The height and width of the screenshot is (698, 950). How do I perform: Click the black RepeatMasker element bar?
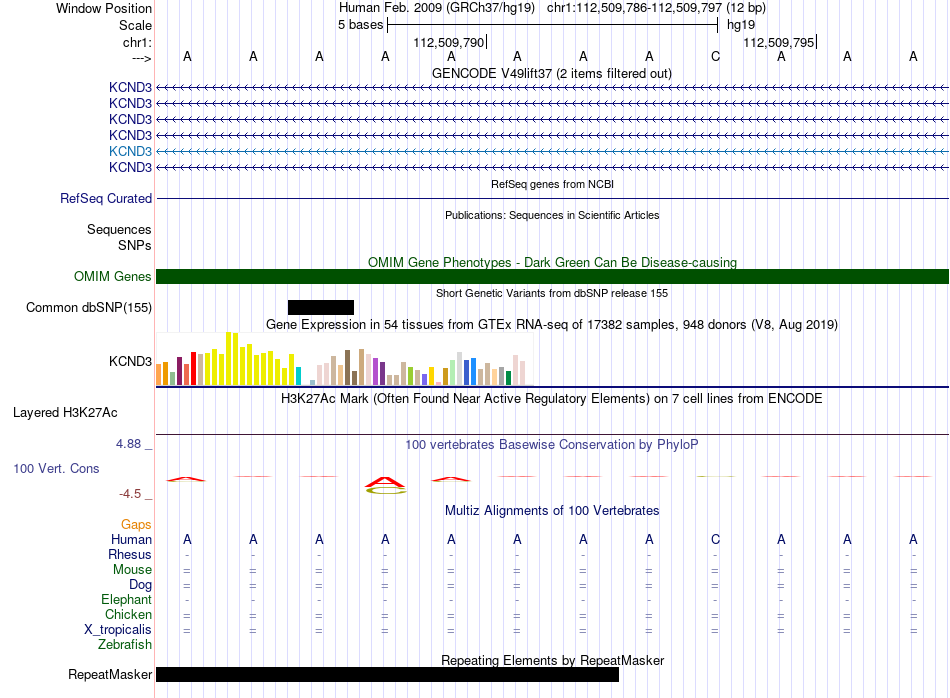click(x=387, y=674)
